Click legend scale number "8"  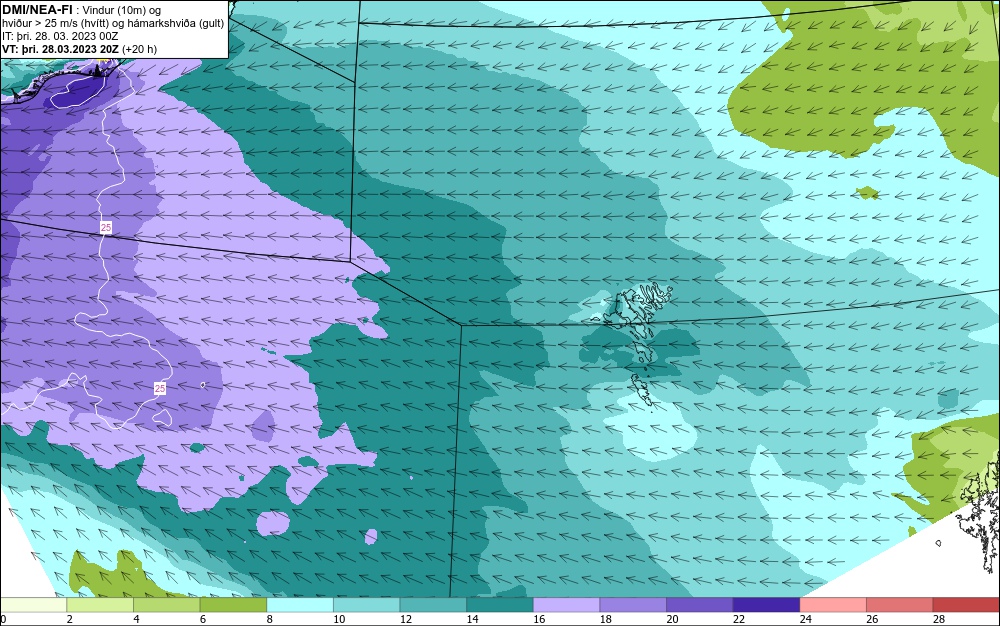(x=270, y=619)
